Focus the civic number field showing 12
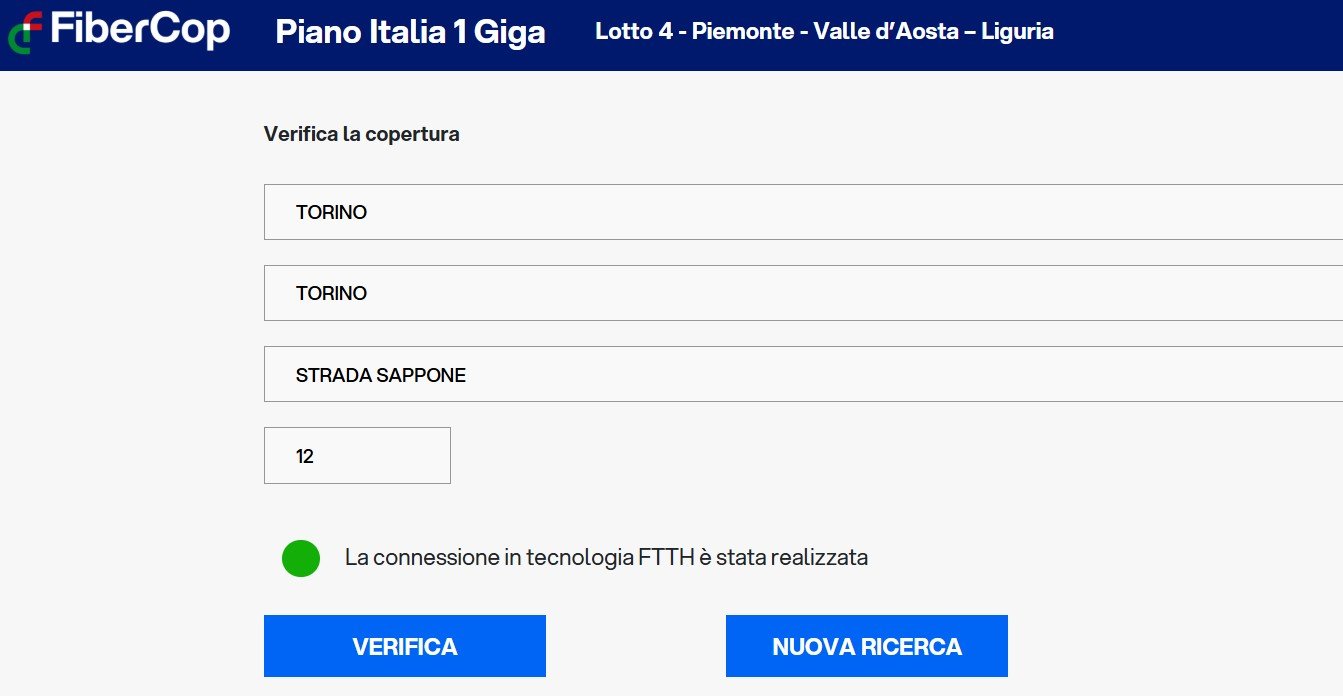The image size is (1343, 696). pyautogui.click(x=357, y=456)
